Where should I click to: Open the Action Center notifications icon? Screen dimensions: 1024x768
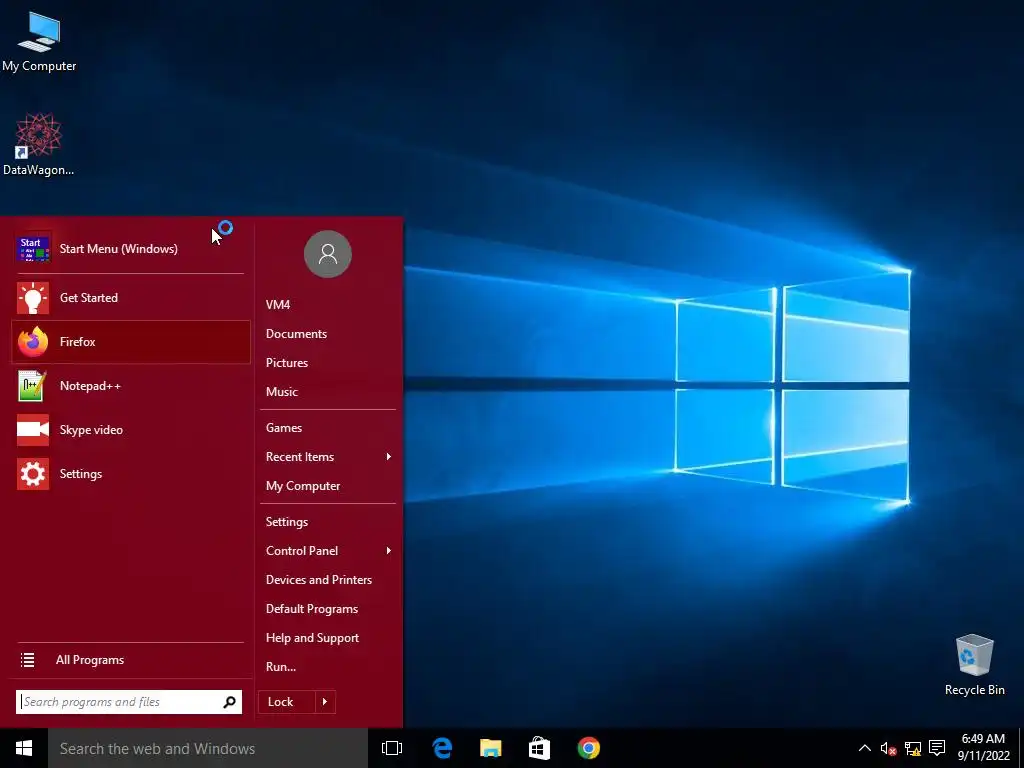(x=937, y=748)
